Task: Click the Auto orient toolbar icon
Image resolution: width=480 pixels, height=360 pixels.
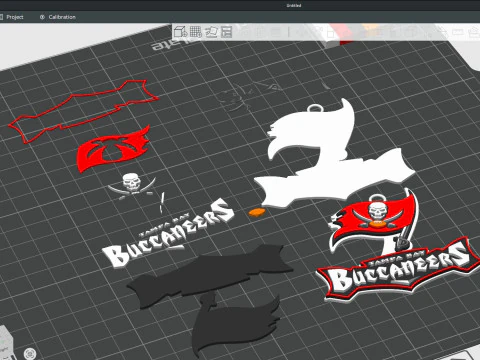Action: pyautogui.click(x=211, y=32)
